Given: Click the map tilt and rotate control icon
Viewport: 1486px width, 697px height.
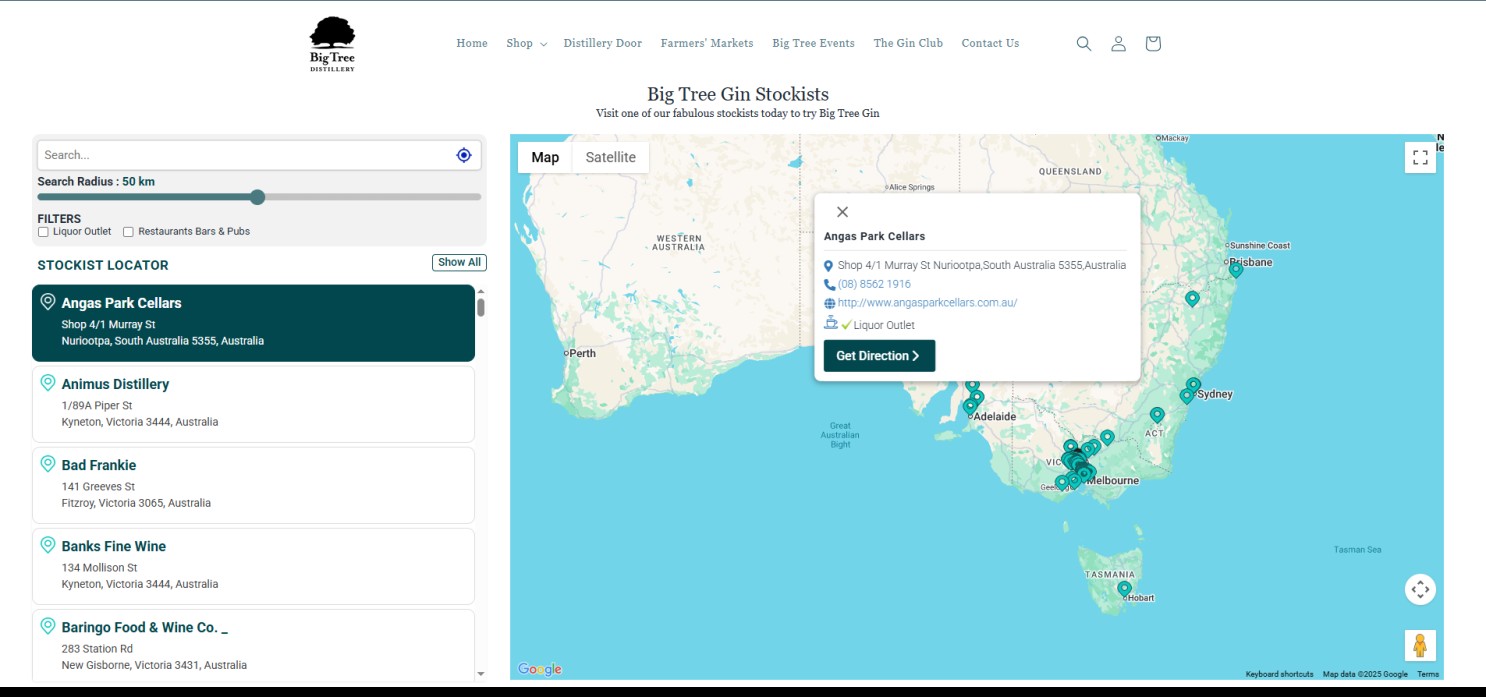Looking at the screenshot, I should point(1420,589).
